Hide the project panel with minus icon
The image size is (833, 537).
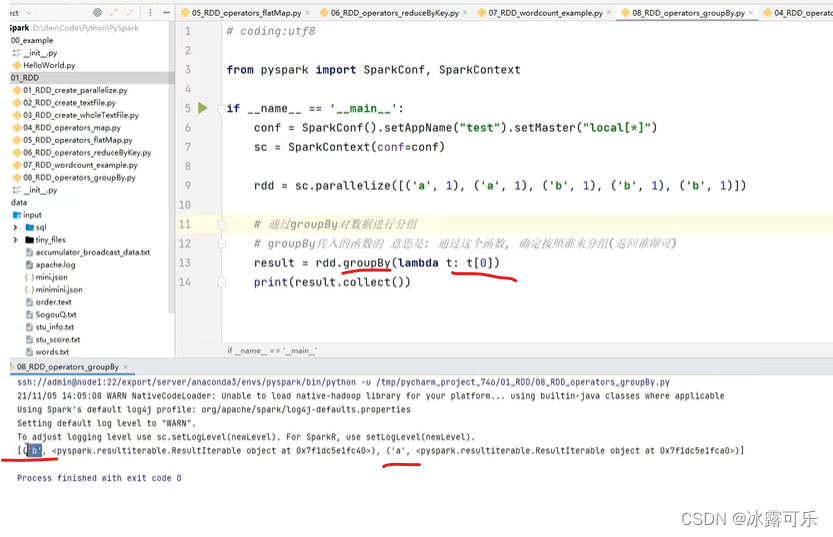(x=166, y=12)
